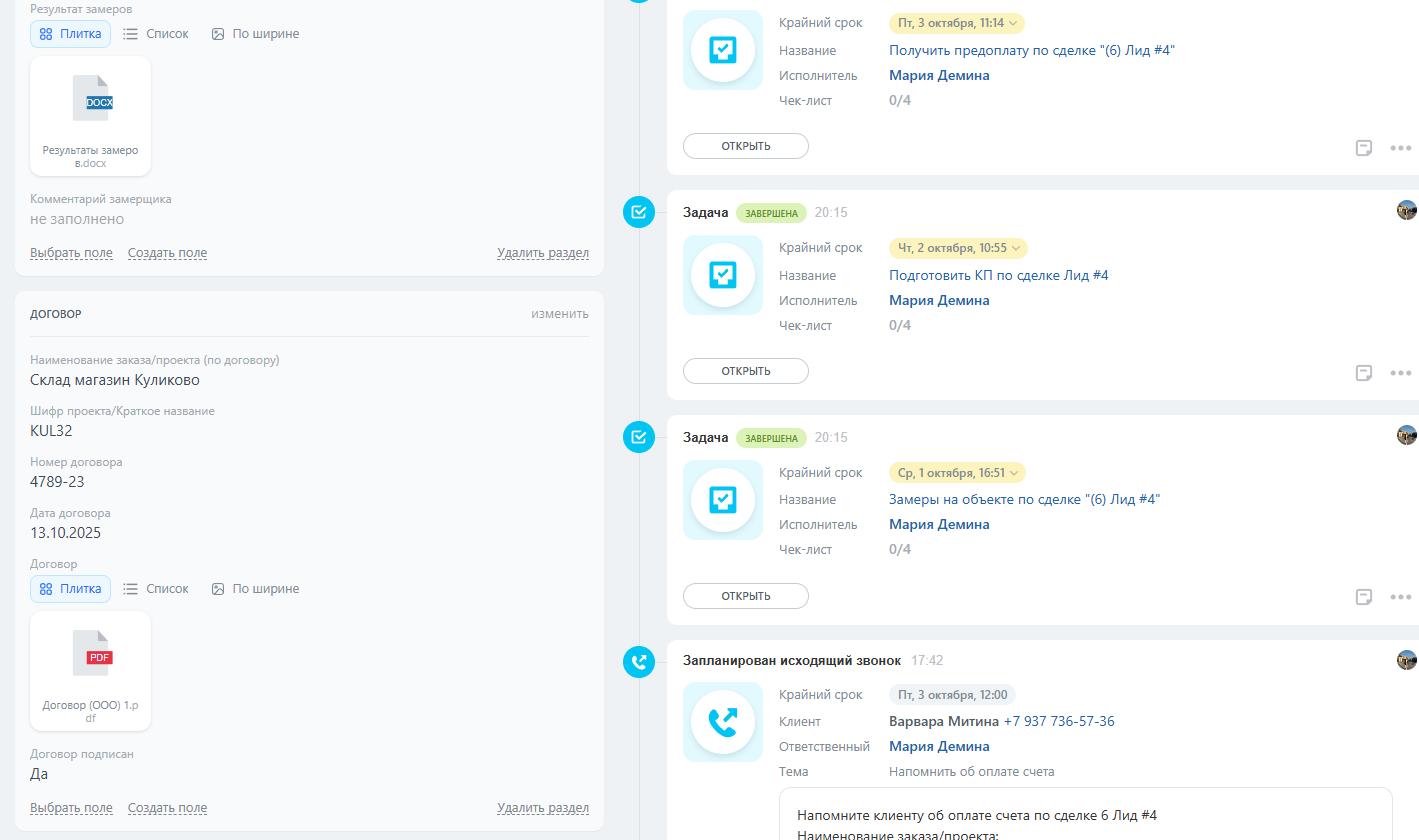The image size is (1419, 840).
Task: Click the round timeline marker beside 'Подготовить КП' task
Action: [x=638, y=212]
